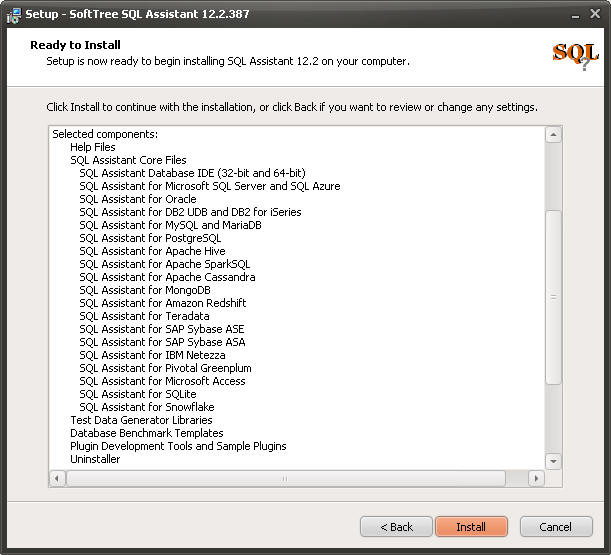Click 'Database Benchmark Templates'
This screenshot has width=611, height=555.
(x=147, y=433)
